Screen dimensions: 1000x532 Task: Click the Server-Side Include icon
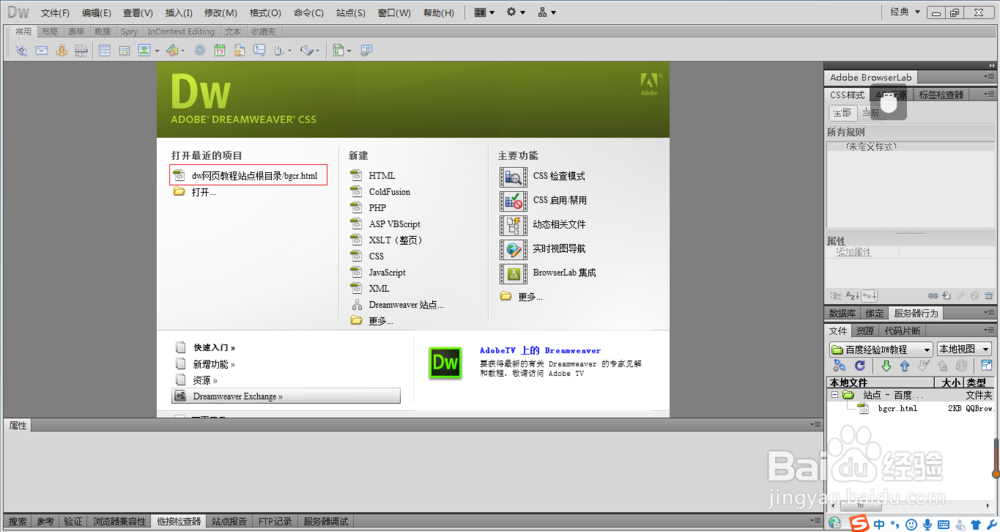[239, 50]
